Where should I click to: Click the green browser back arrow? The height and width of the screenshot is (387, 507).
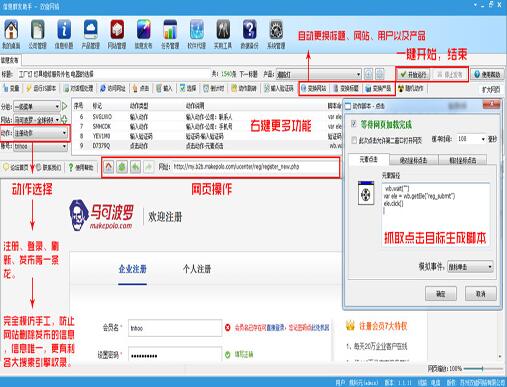(x=135, y=167)
